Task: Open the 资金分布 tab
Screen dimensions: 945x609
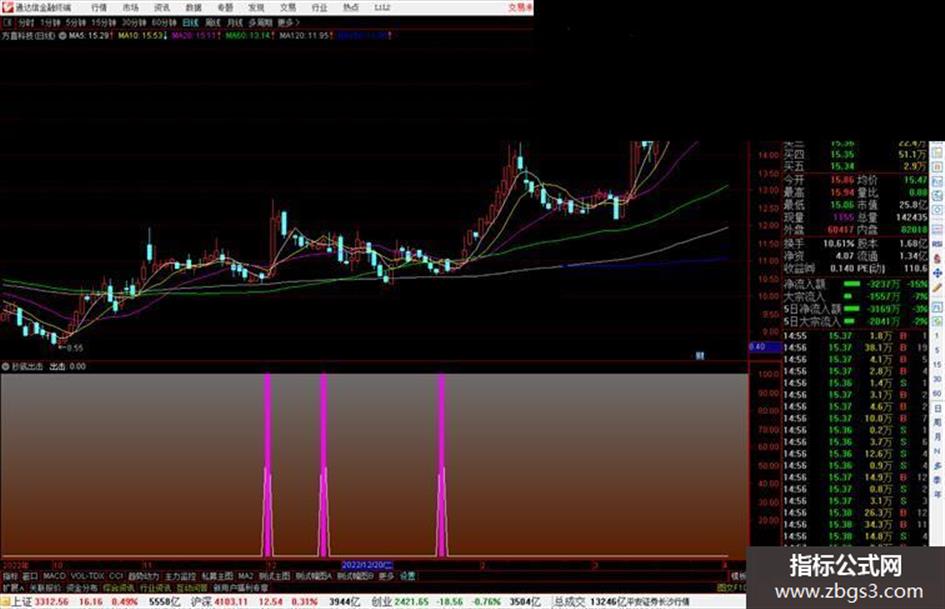Action: (82, 587)
